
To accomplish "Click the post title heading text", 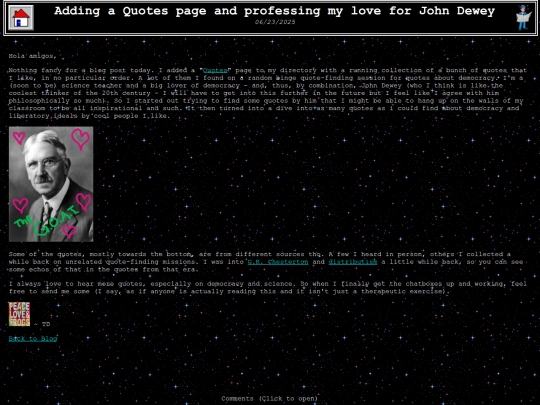I will pyautogui.click(x=274, y=11).
